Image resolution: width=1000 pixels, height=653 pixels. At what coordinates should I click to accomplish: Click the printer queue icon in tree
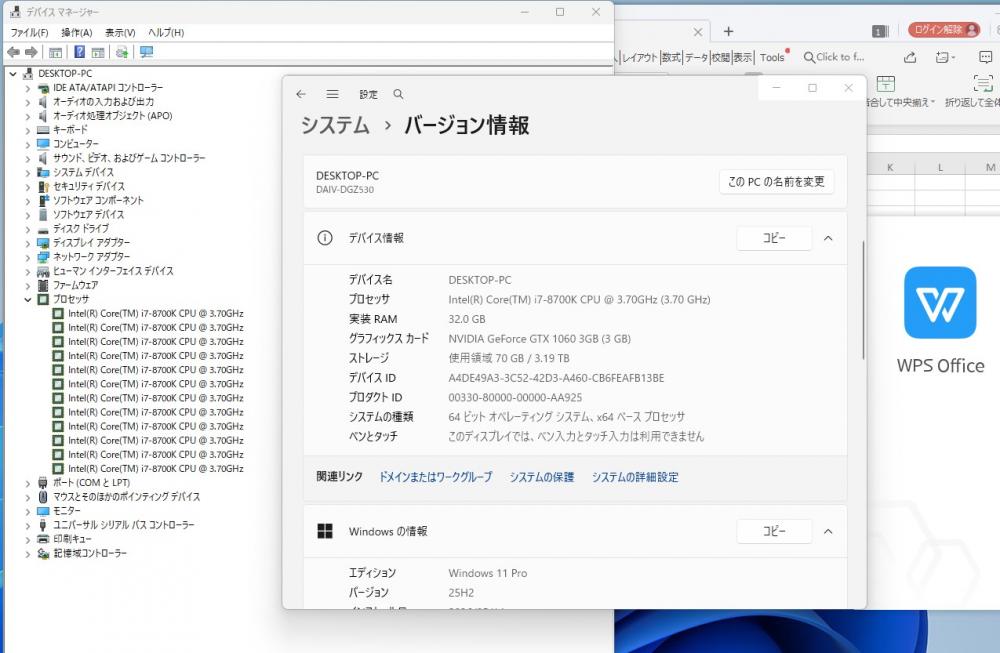click(x=43, y=539)
